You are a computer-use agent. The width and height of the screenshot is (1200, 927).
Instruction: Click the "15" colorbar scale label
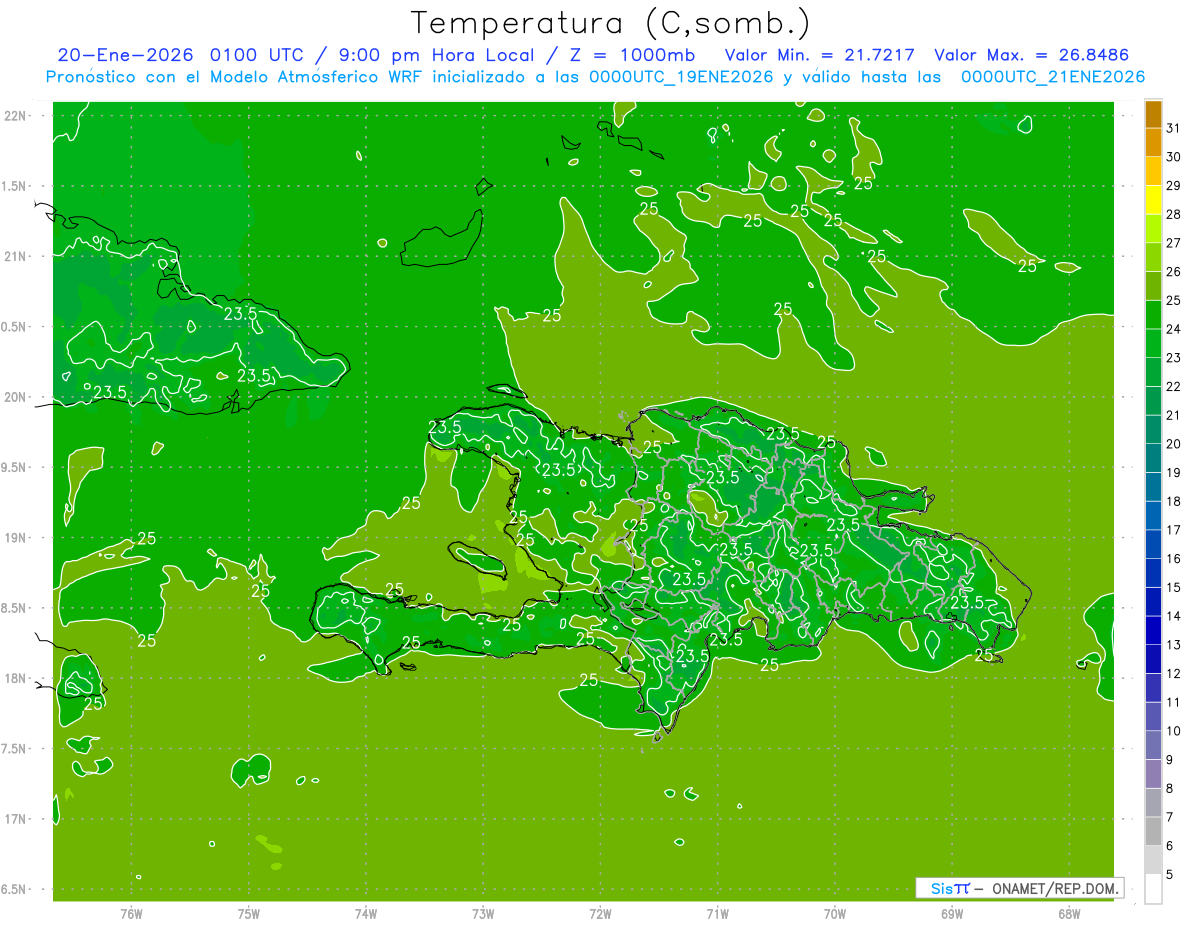click(x=1174, y=587)
